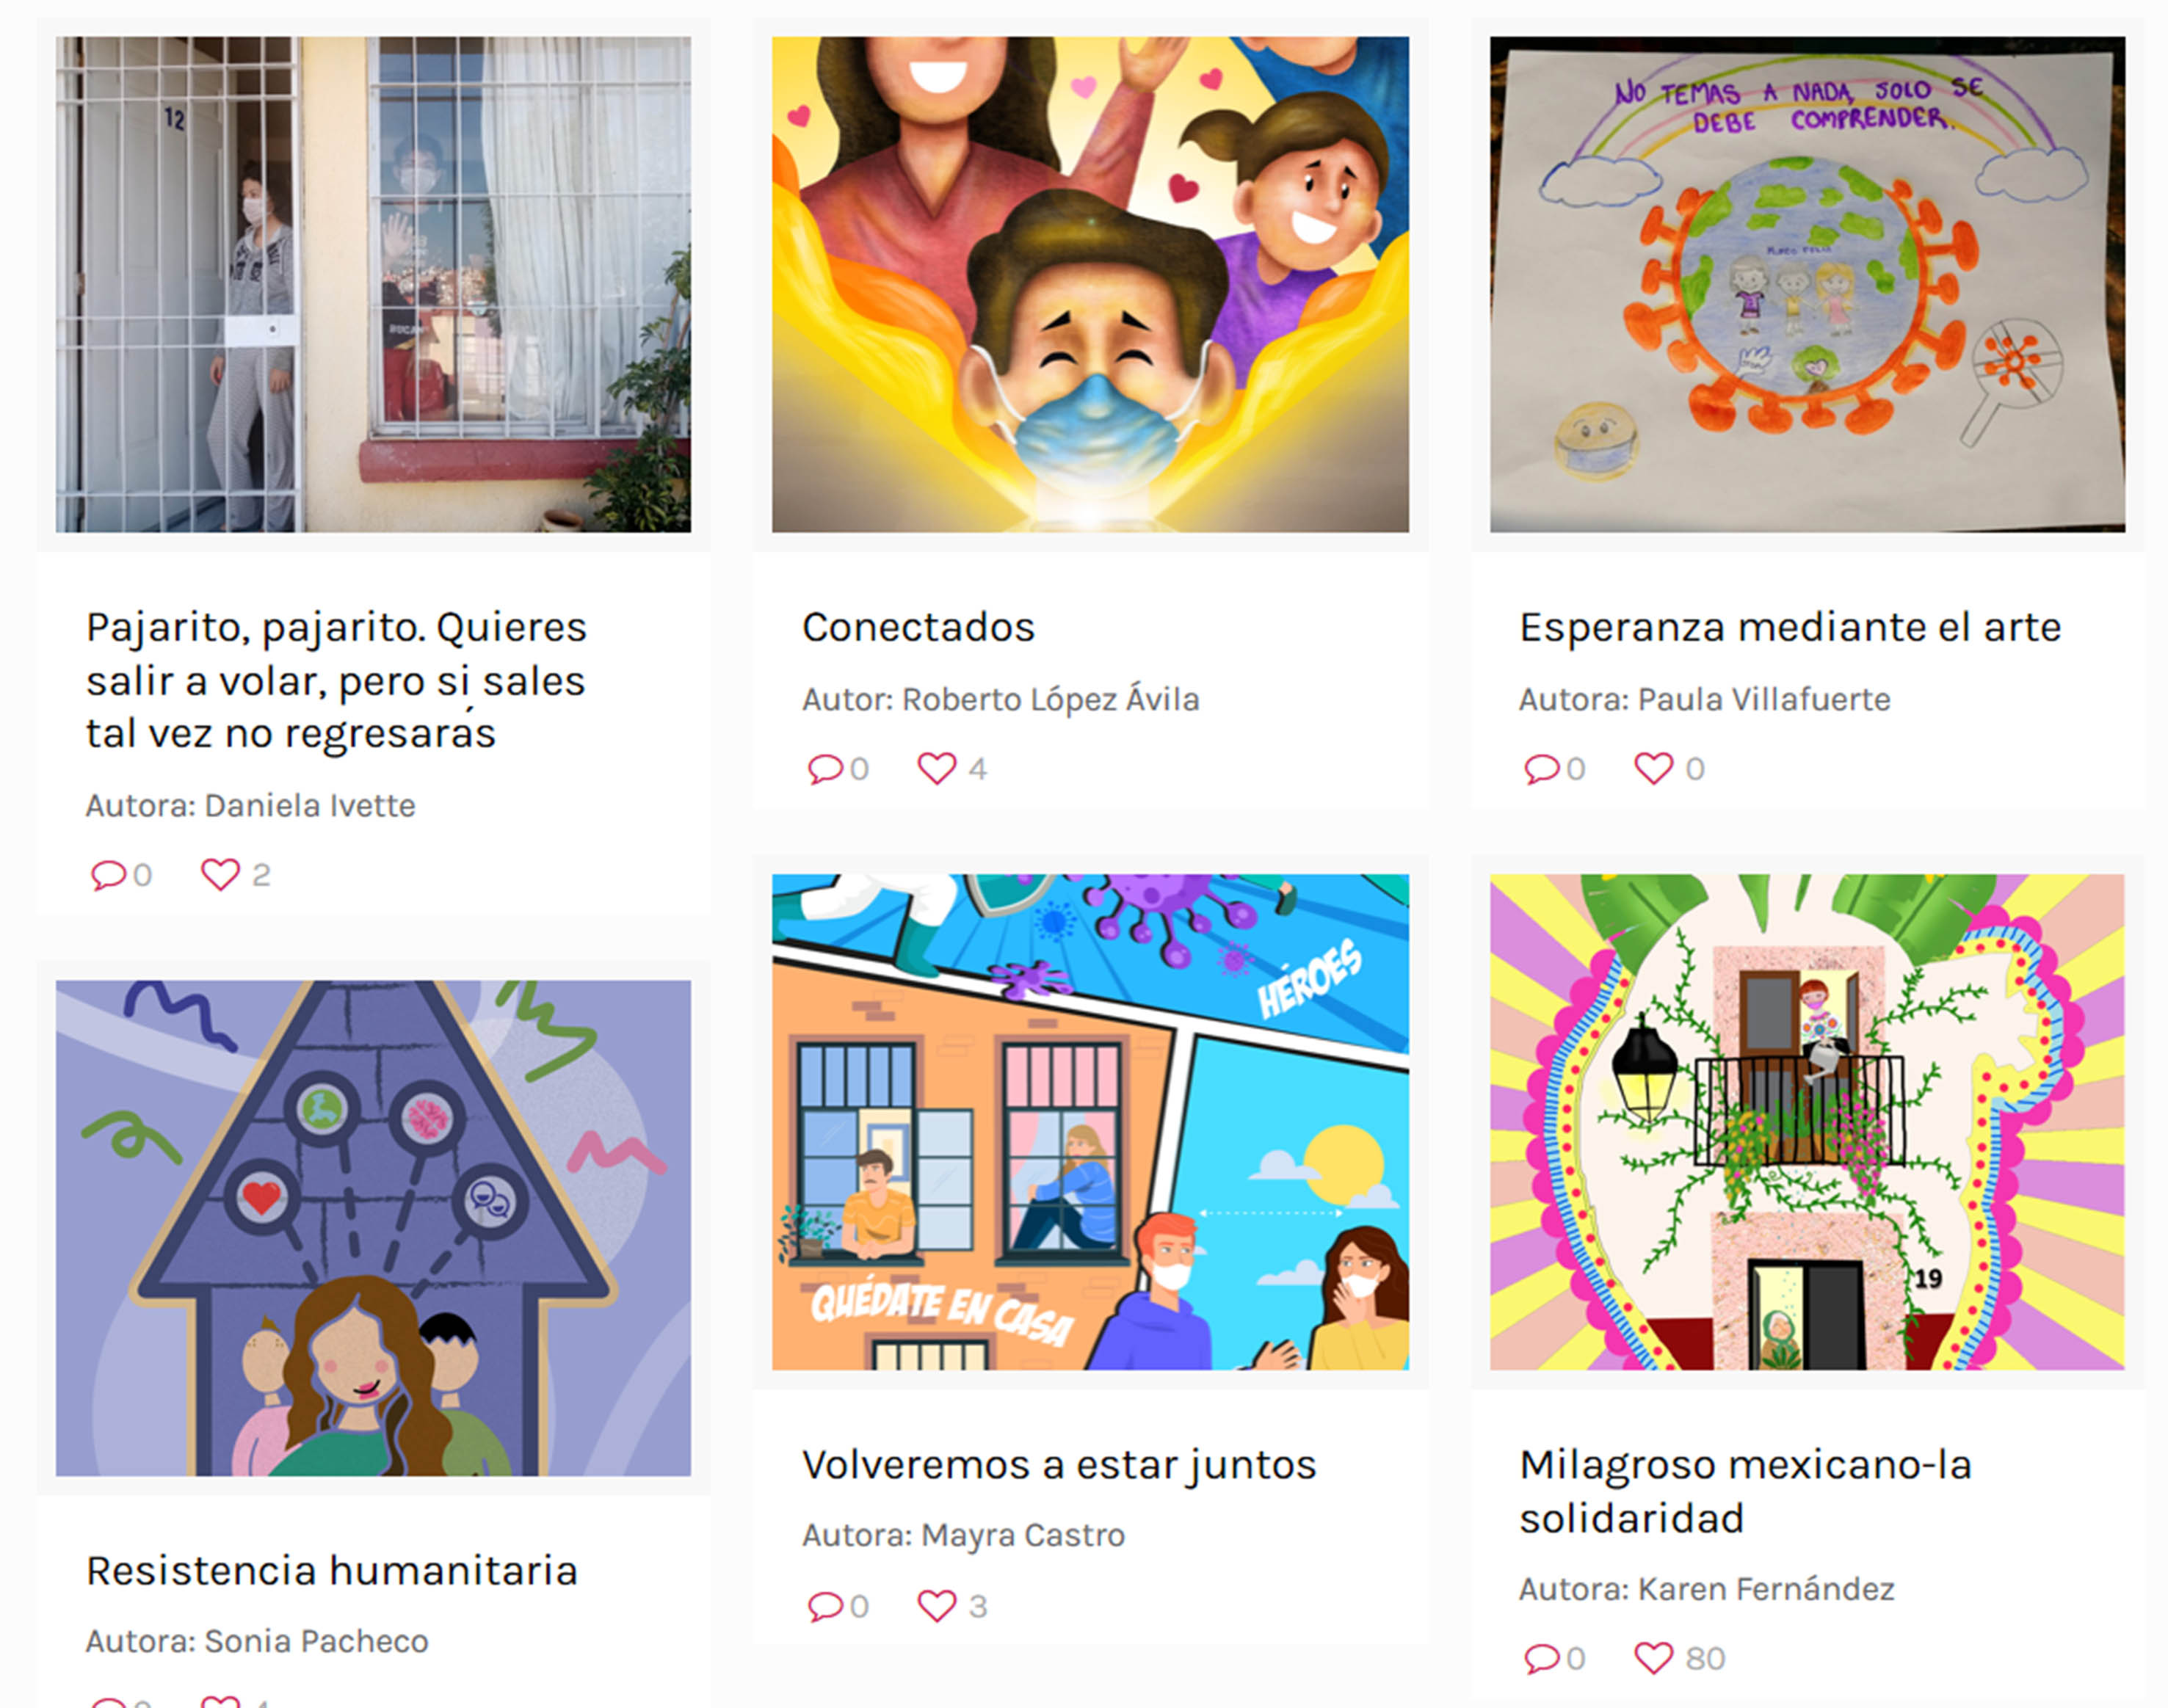Like the Conectados artwork with heart icon

pyautogui.click(x=936, y=768)
